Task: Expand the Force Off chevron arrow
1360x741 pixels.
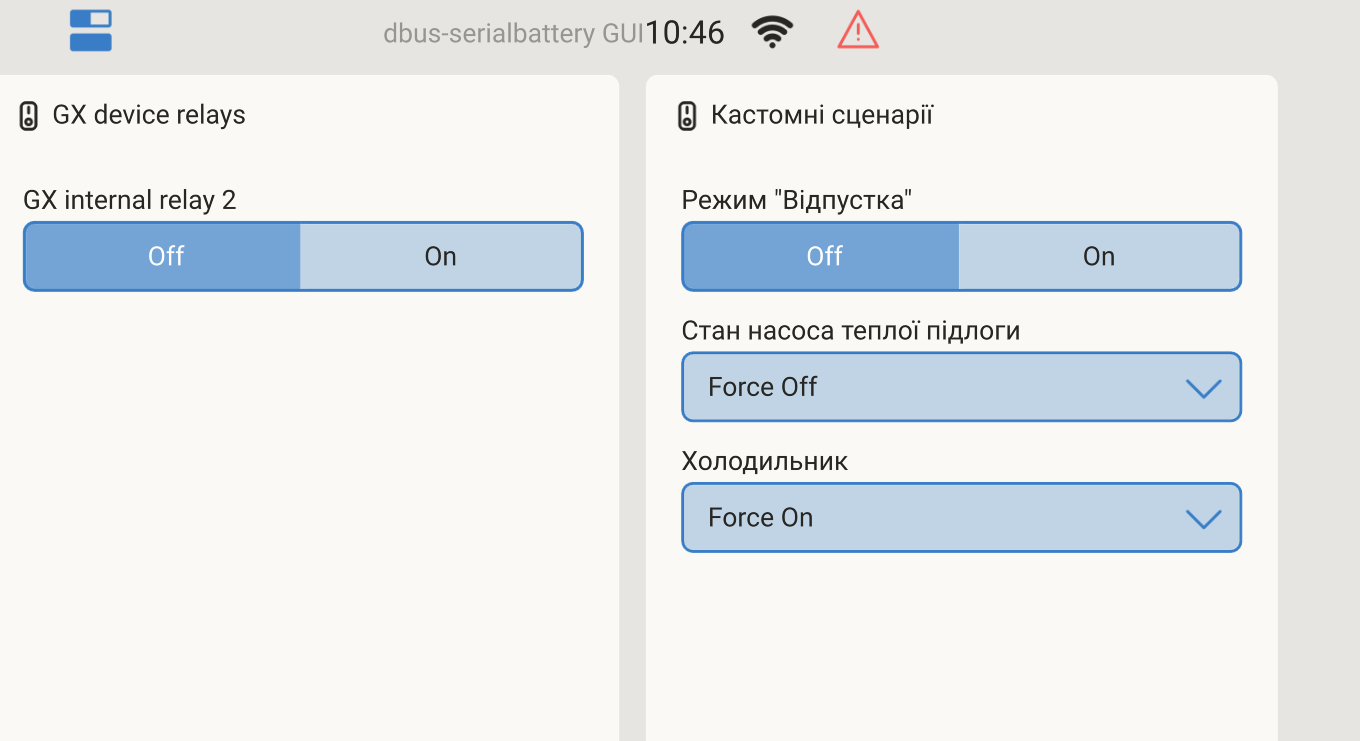Action: pyautogui.click(x=1202, y=388)
